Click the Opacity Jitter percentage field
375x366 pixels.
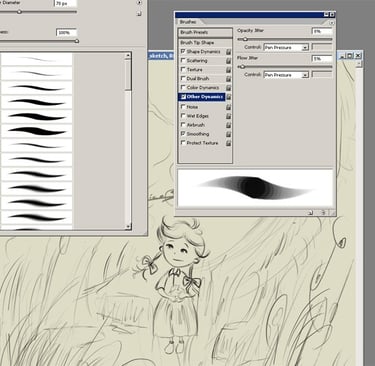pyautogui.click(x=322, y=31)
